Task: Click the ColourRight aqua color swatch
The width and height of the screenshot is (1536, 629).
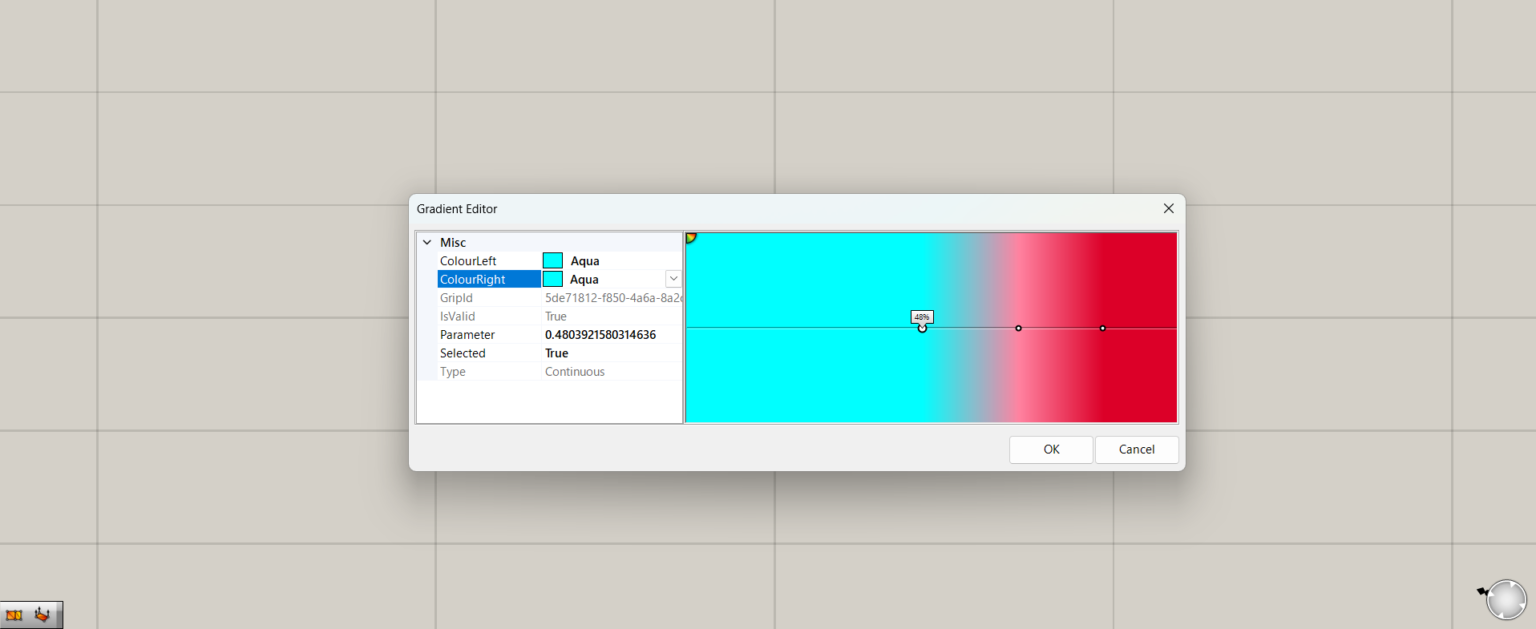Action: coord(552,278)
